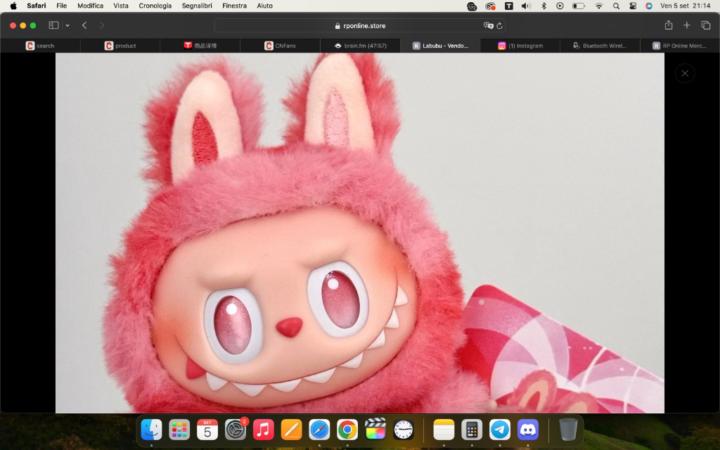Click the rponline.store address bar
The width and height of the screenshot is (720, 450).
tap(360, 25)
